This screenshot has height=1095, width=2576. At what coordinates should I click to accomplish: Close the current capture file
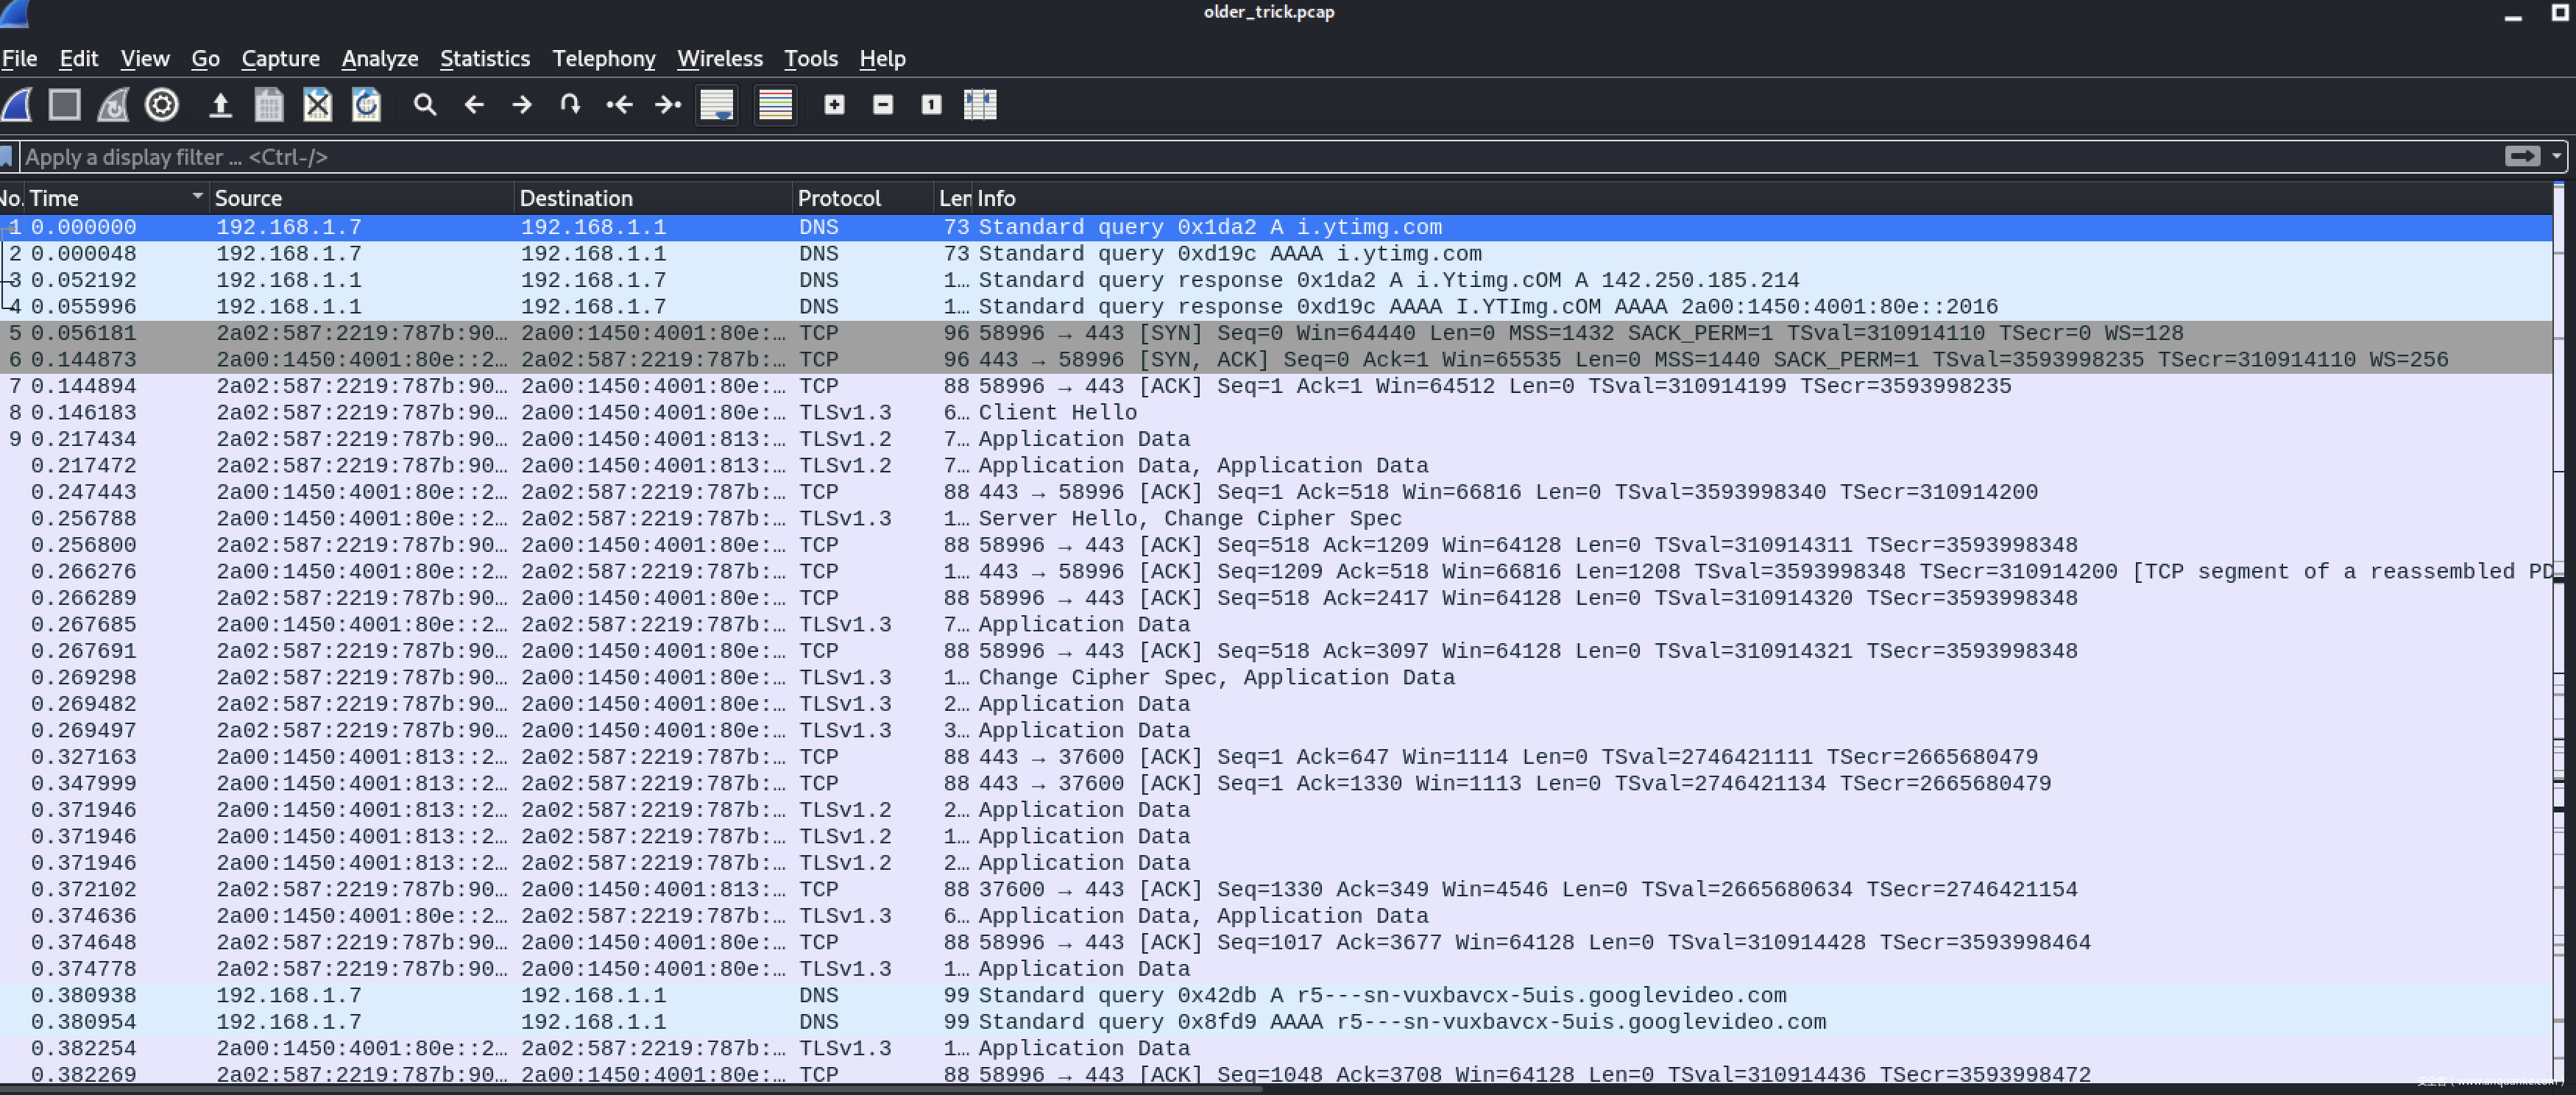click(x=318, y=105)
